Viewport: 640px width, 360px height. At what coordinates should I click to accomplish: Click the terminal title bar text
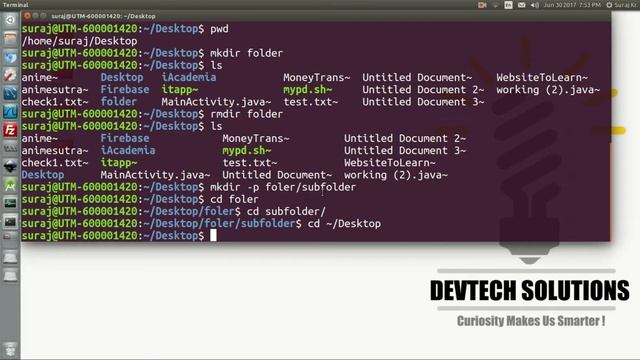click(103, 16)
